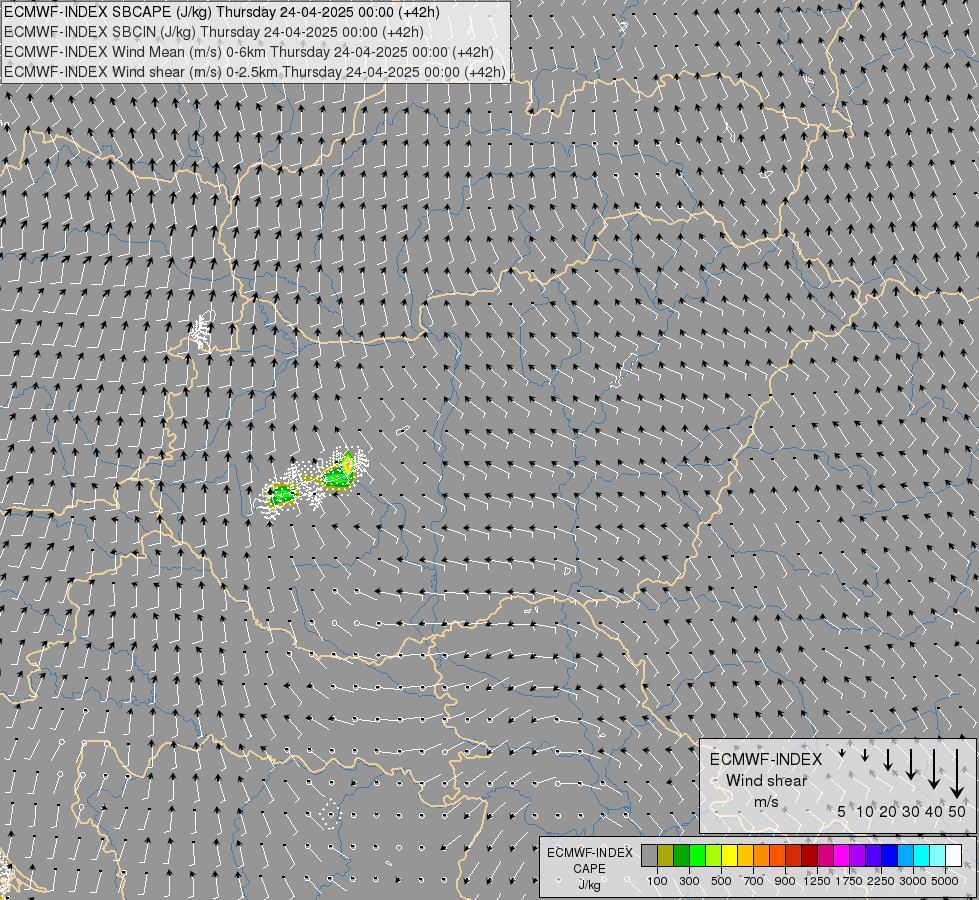Click the 40 m/s wind shear legend arrow
The image size is (979, 900).
[934, 768]
